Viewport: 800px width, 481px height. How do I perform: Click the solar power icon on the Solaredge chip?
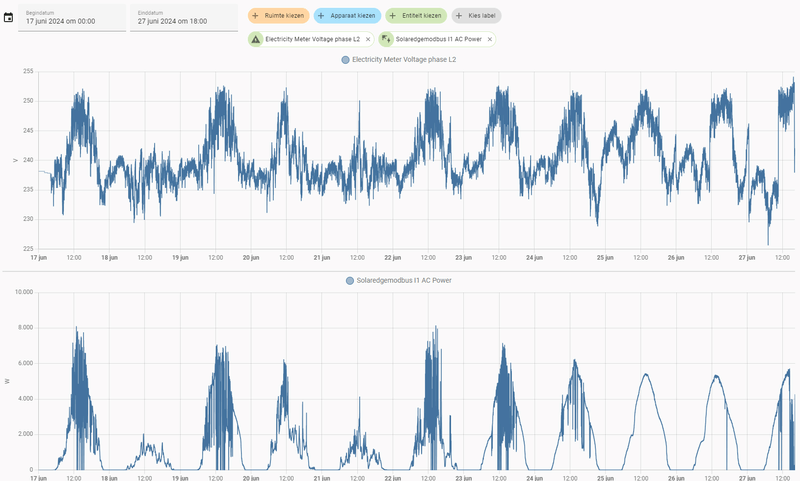point(386,39)
